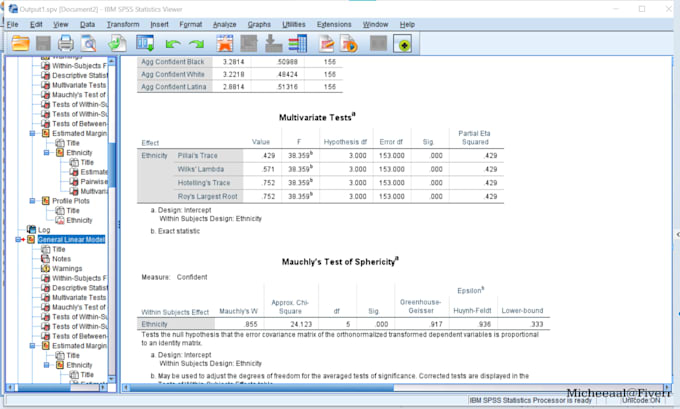Undo the last action with the green arrow
Viewport: 680px width, 409px height.
click(173, 44)
